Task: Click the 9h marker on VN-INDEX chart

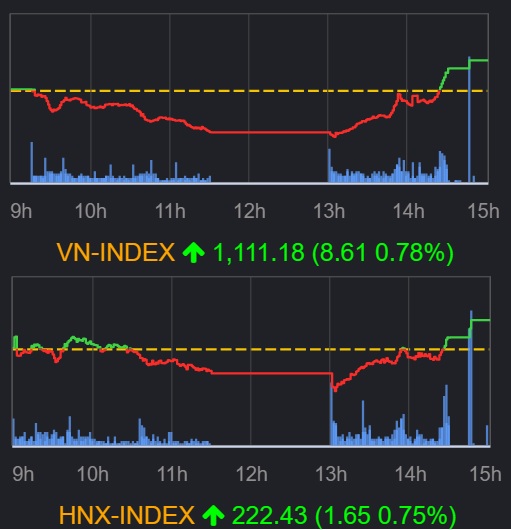Action: tap(21, 211)
